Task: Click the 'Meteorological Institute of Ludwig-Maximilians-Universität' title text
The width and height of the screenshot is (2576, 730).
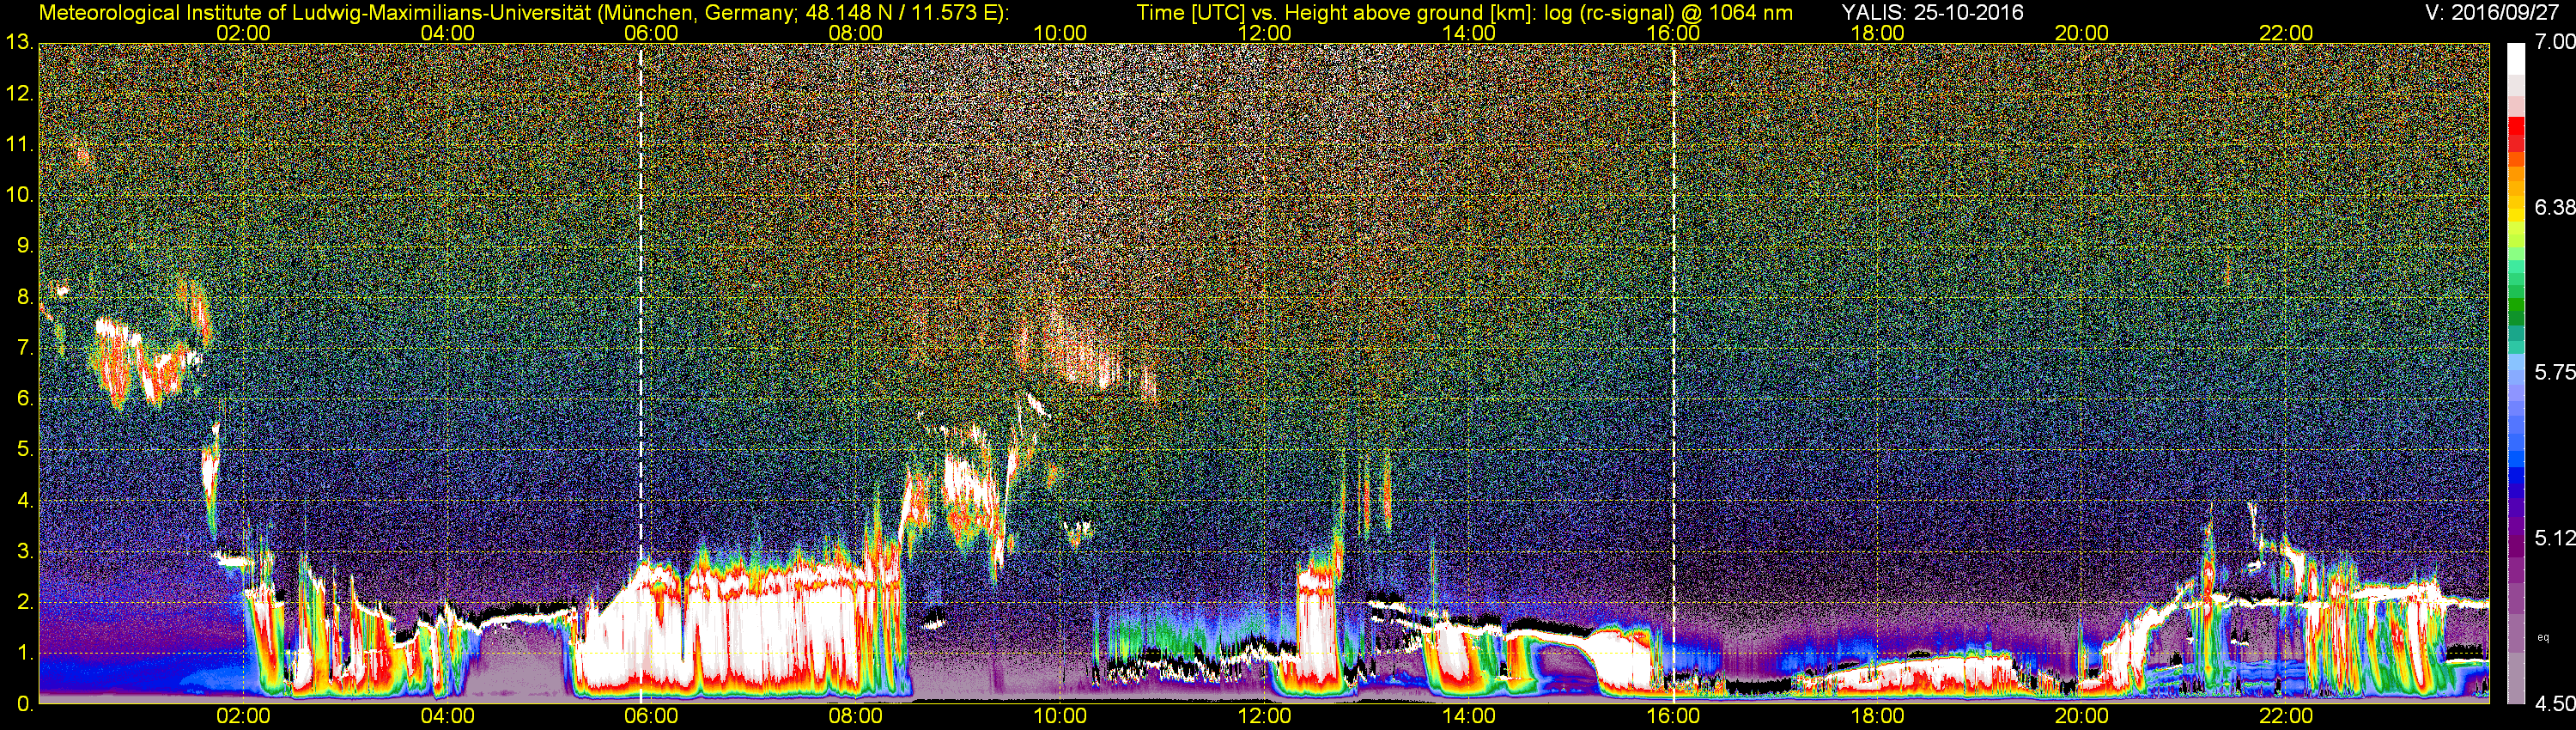Action: (x=316, y=13)
